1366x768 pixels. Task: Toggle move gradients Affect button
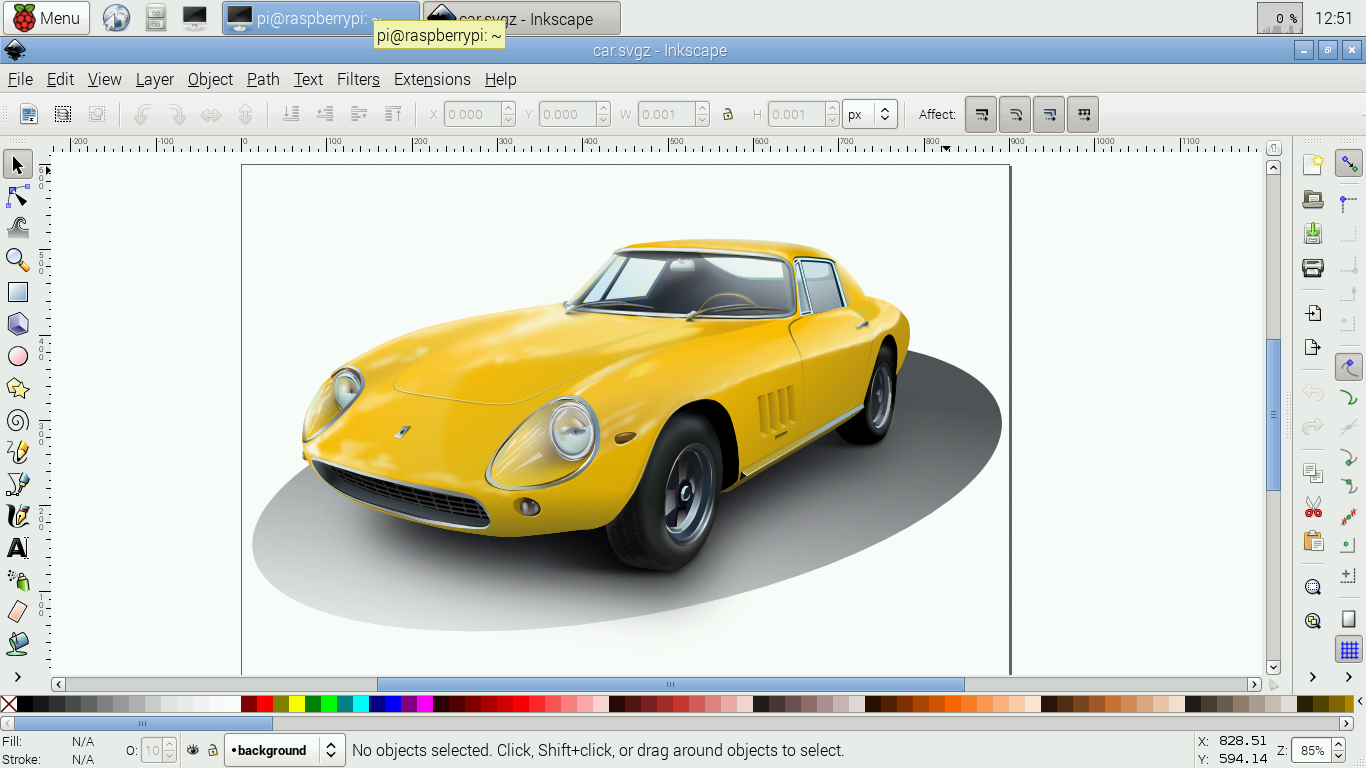pyautogui.click(x=1049, y=115)
